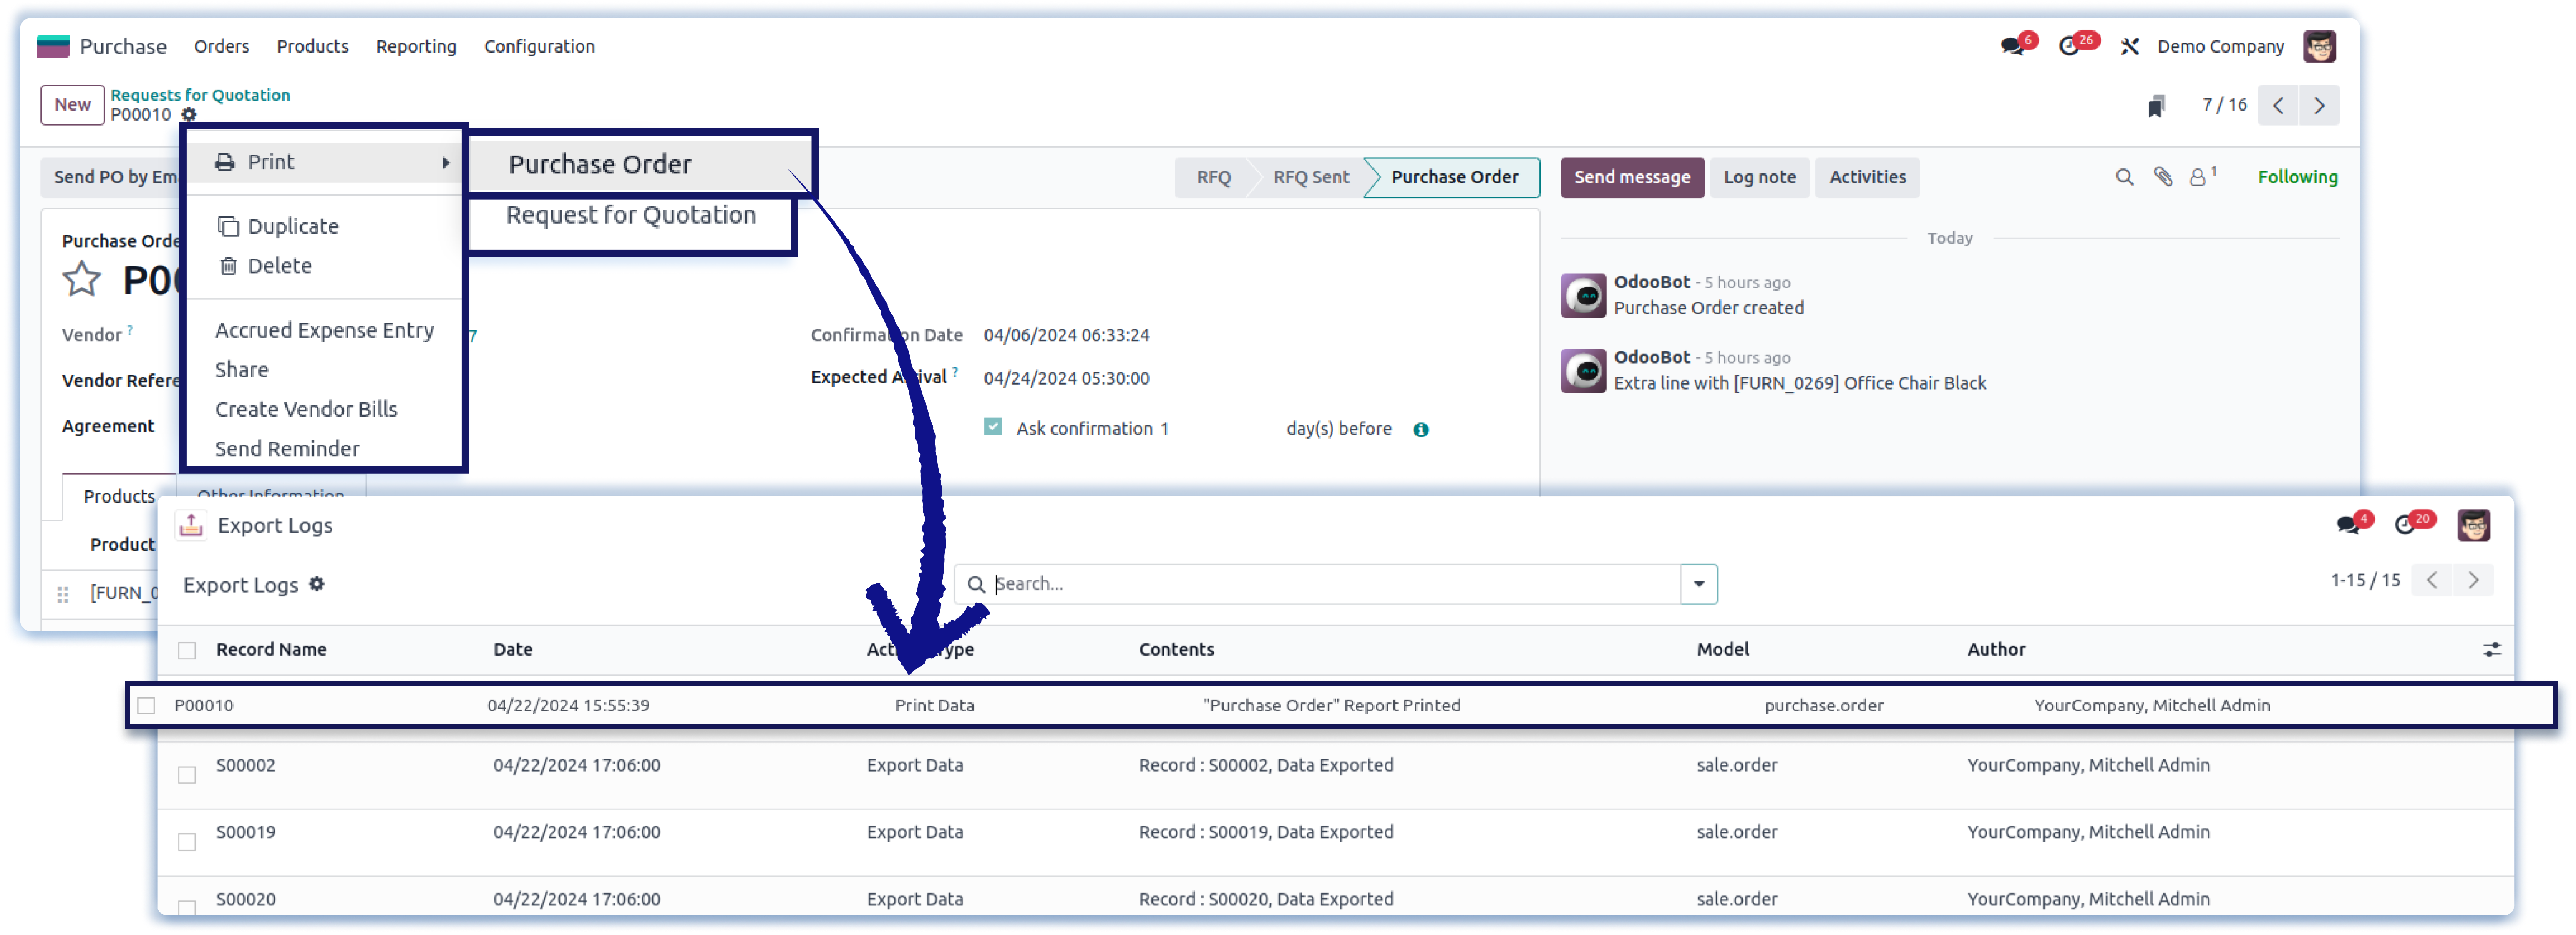Open followers person icon
The height and width of the screenshot is (935, 2576).
tap(2198, 177)
